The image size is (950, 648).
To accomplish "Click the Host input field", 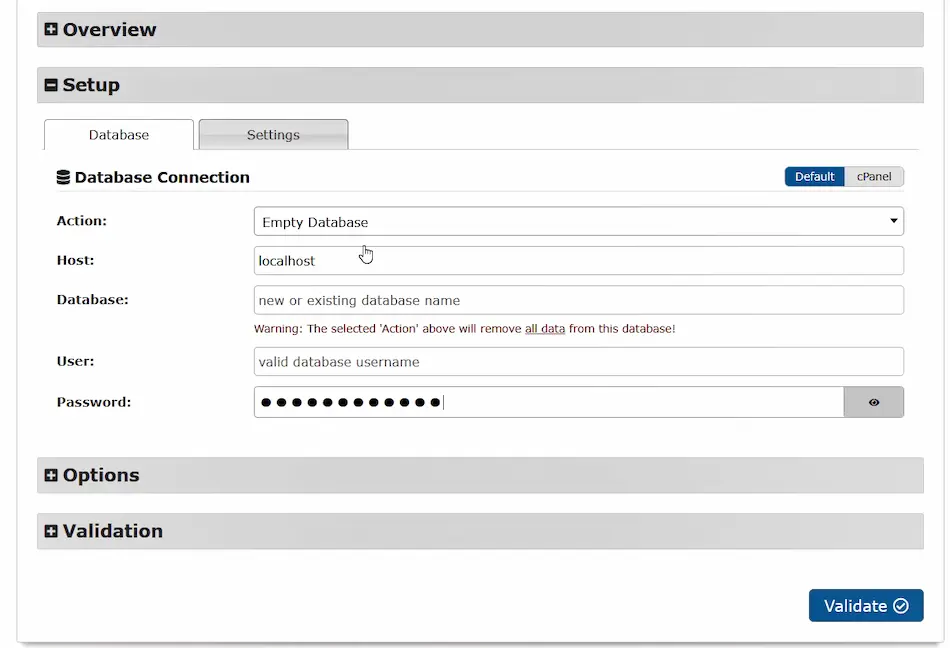I will tap(578, 261).
